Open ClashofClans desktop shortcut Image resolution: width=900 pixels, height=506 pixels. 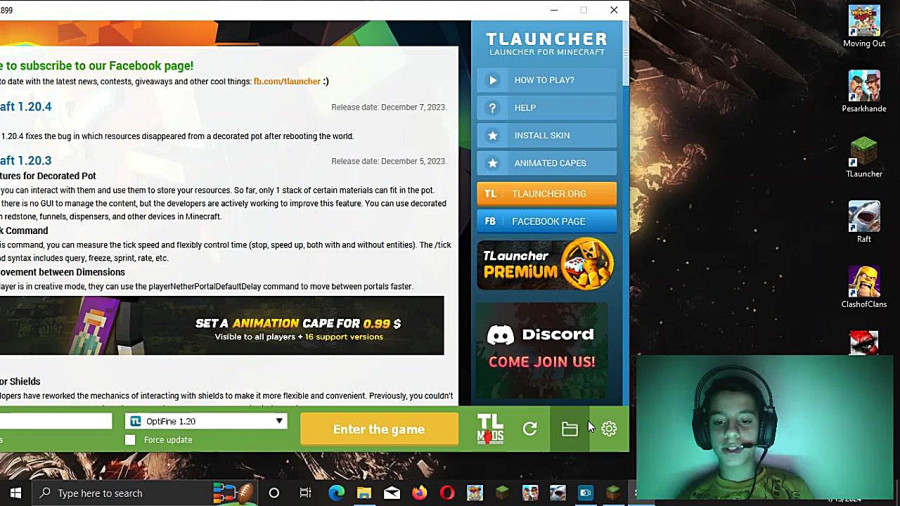point(864,287)
